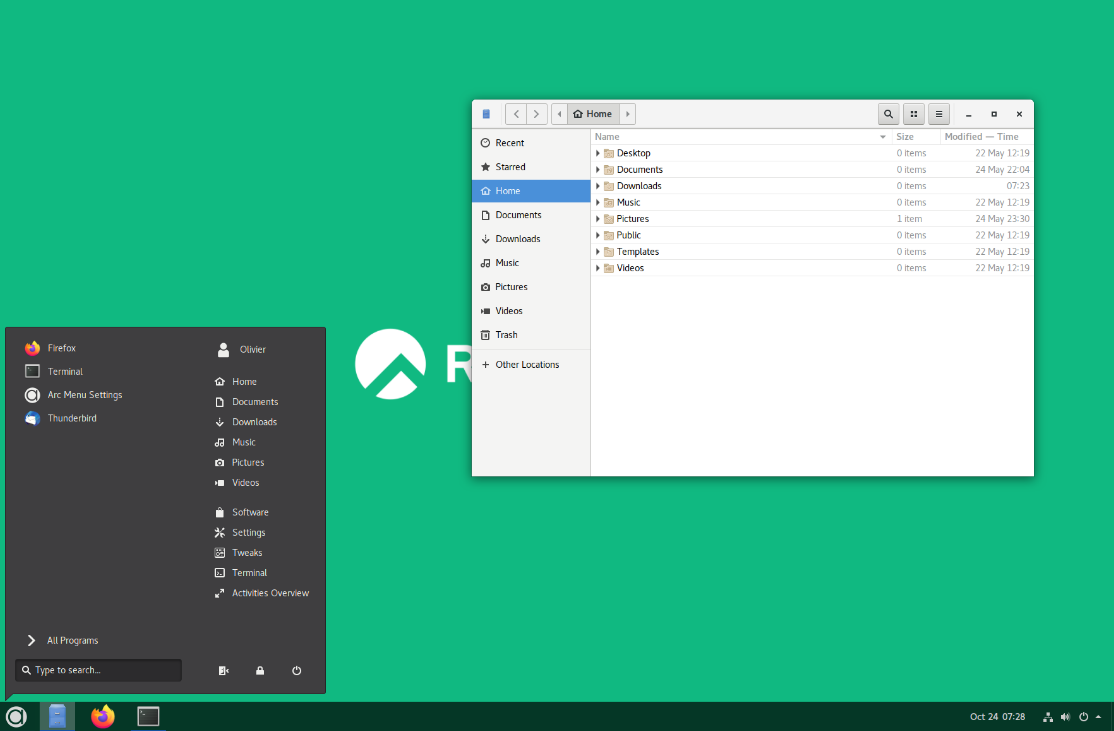Launch Firefox from the taskbar

102,716
